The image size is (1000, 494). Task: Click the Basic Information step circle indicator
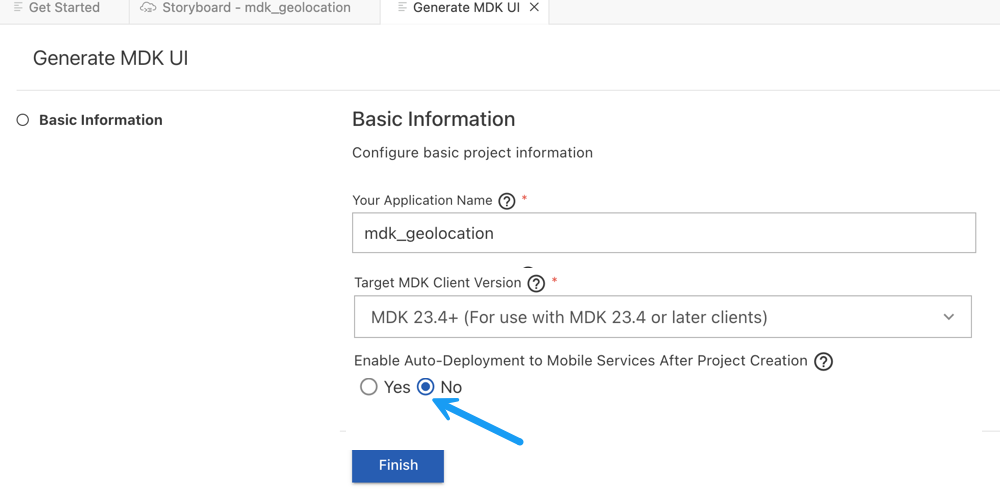click(x=23, y=120)
